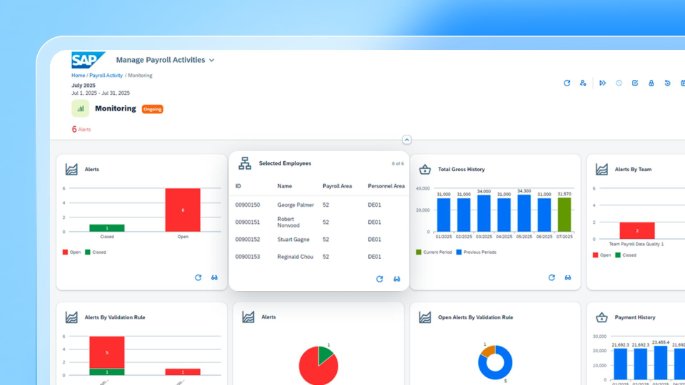Screen dimensions: 685x385
Task: Click the fast-forward icon in the header toolbar
Action: [x=602, y=83]
